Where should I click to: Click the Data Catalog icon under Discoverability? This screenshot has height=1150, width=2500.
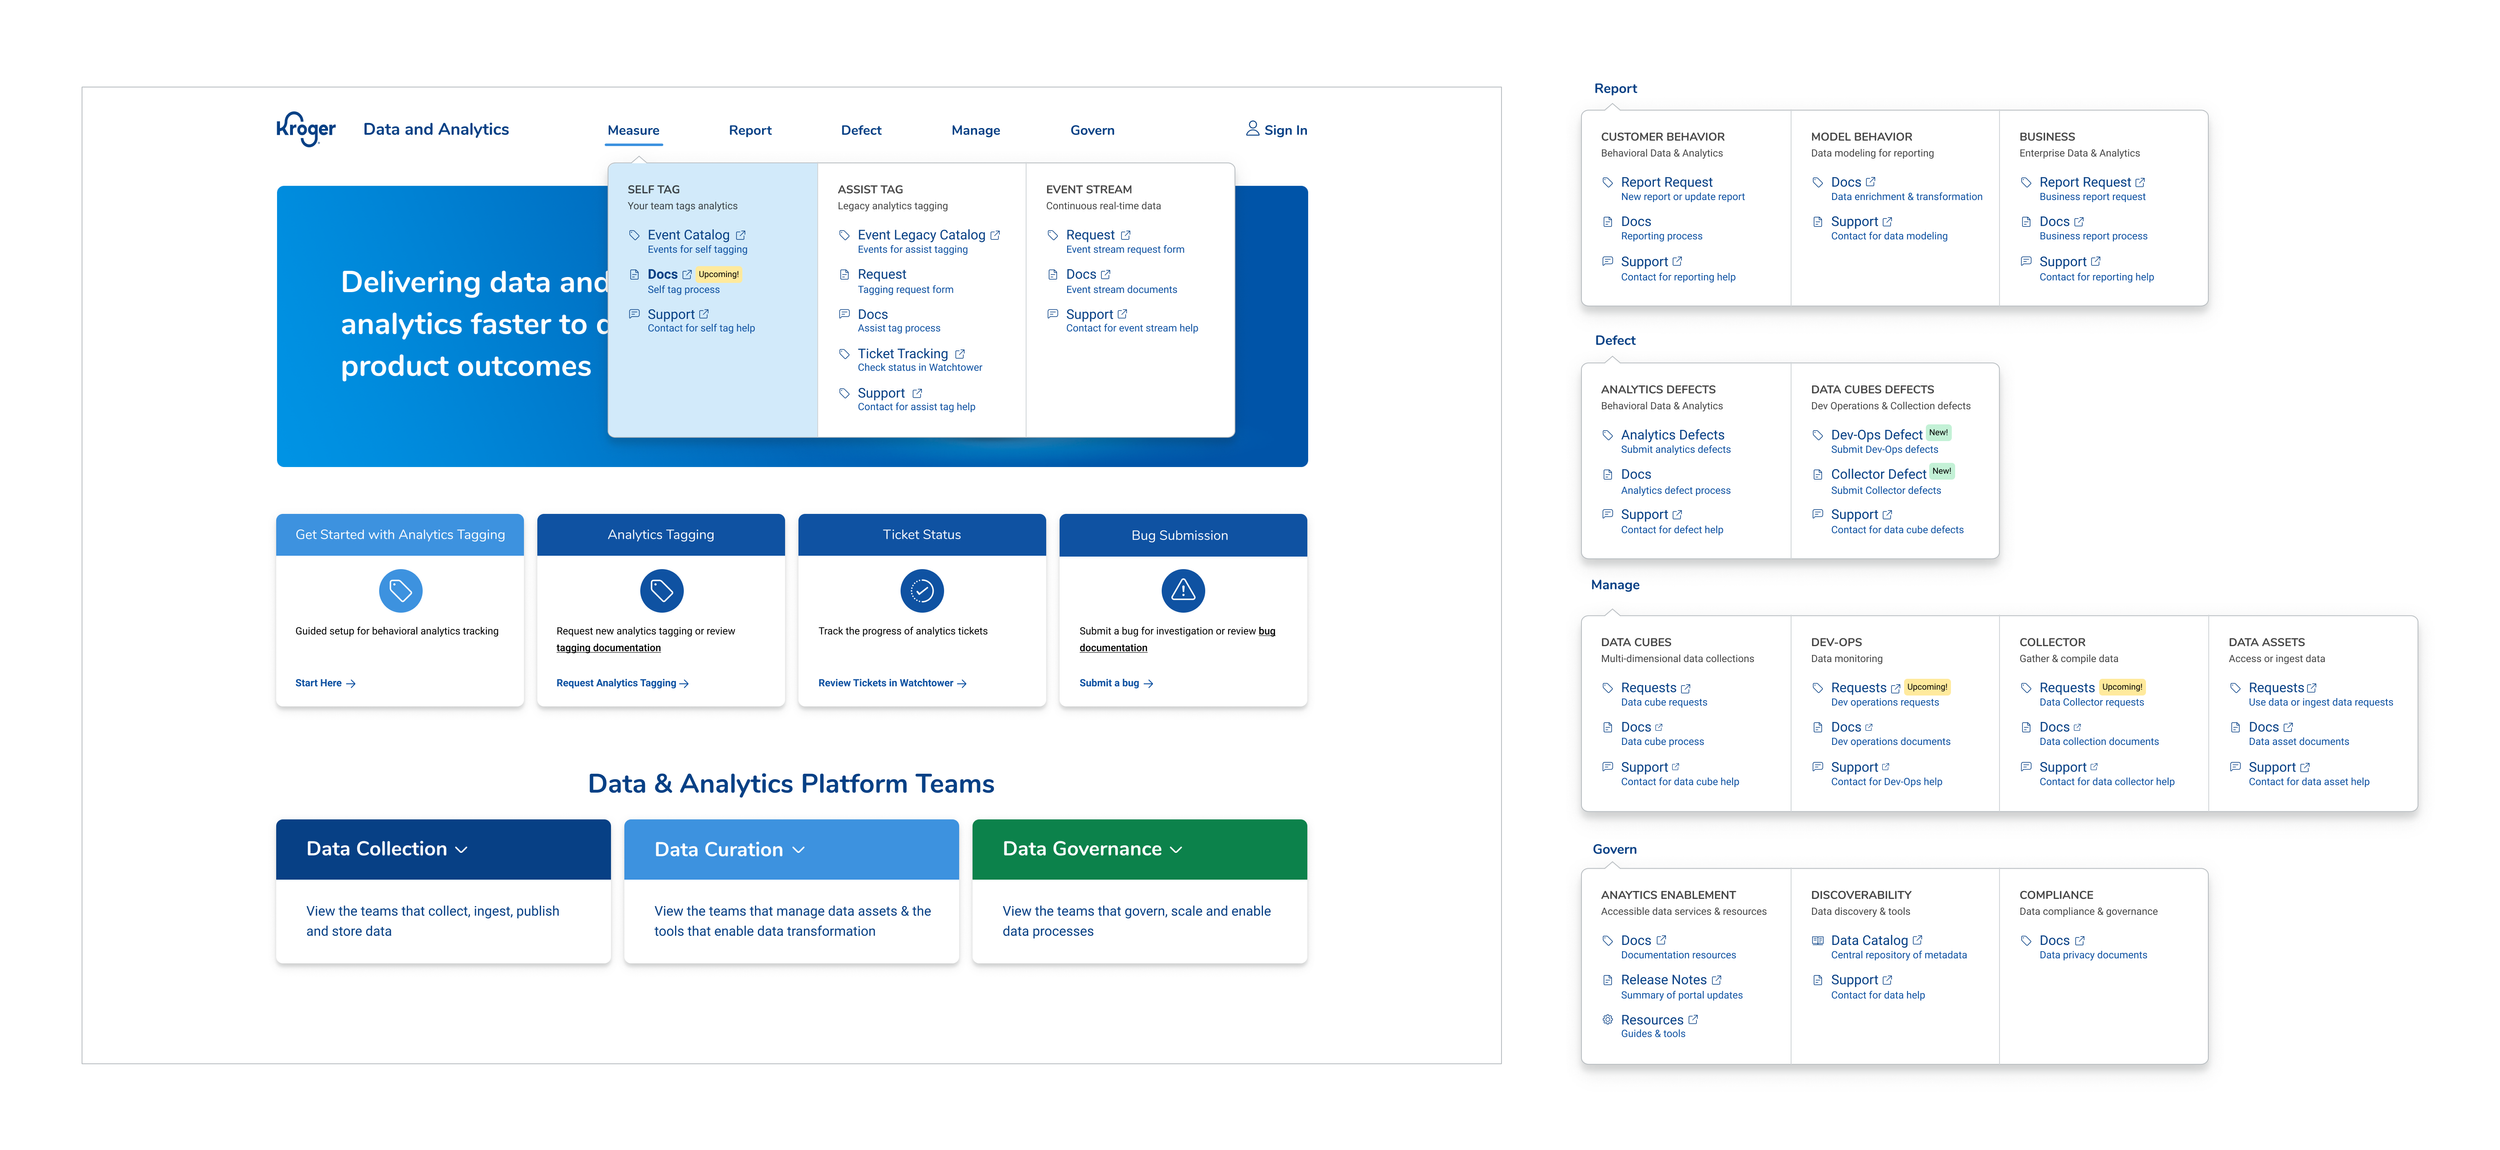1817,941
